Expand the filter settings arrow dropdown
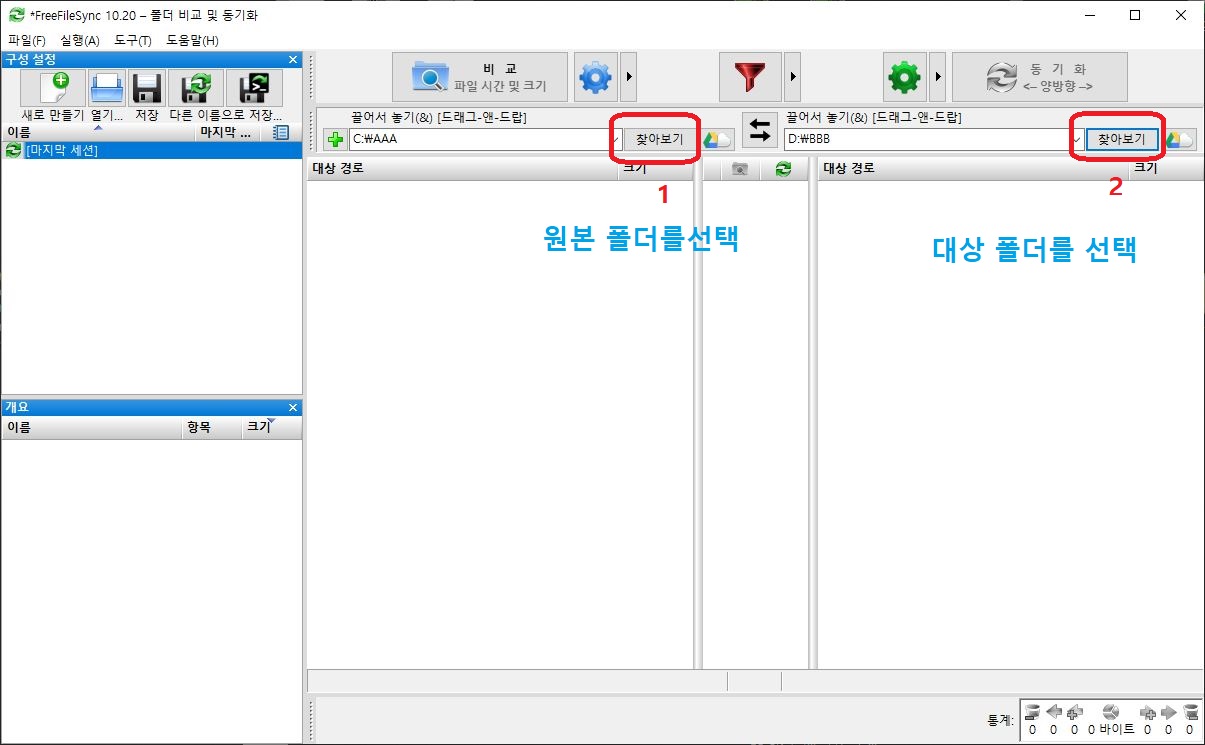Image resolution: width=1205 pixels, height=745 pixels. click(x=793, y=77)
